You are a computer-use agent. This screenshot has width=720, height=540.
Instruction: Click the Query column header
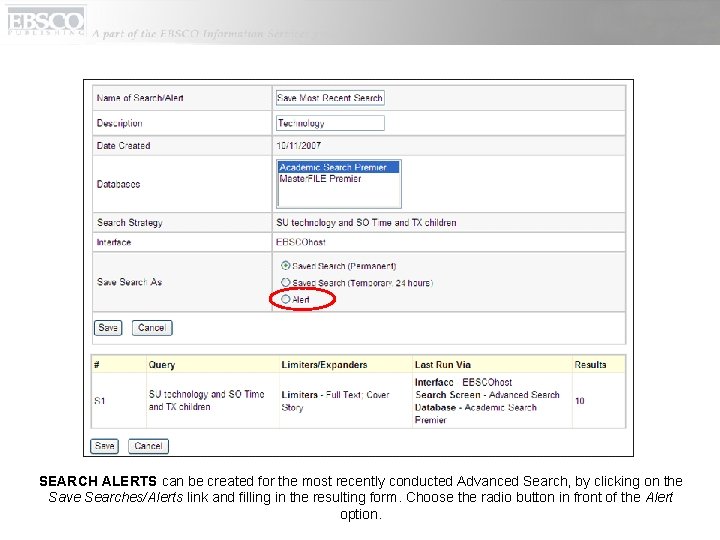point(162,365)
